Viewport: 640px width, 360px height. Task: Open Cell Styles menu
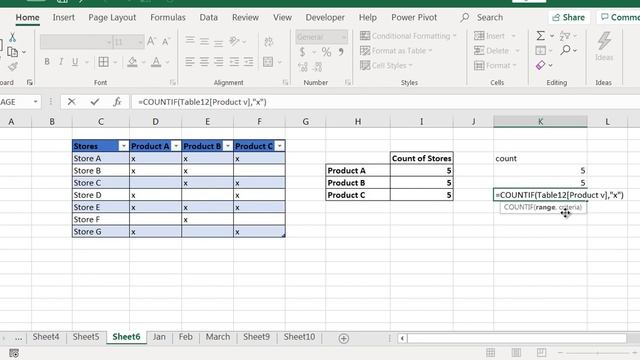pos(386,65)
